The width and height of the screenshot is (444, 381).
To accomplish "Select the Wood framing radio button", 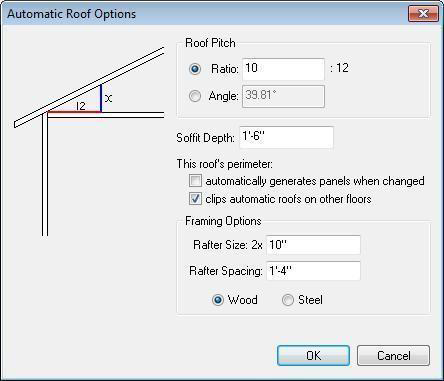I will pyautogui.click(x=218, y=300).
